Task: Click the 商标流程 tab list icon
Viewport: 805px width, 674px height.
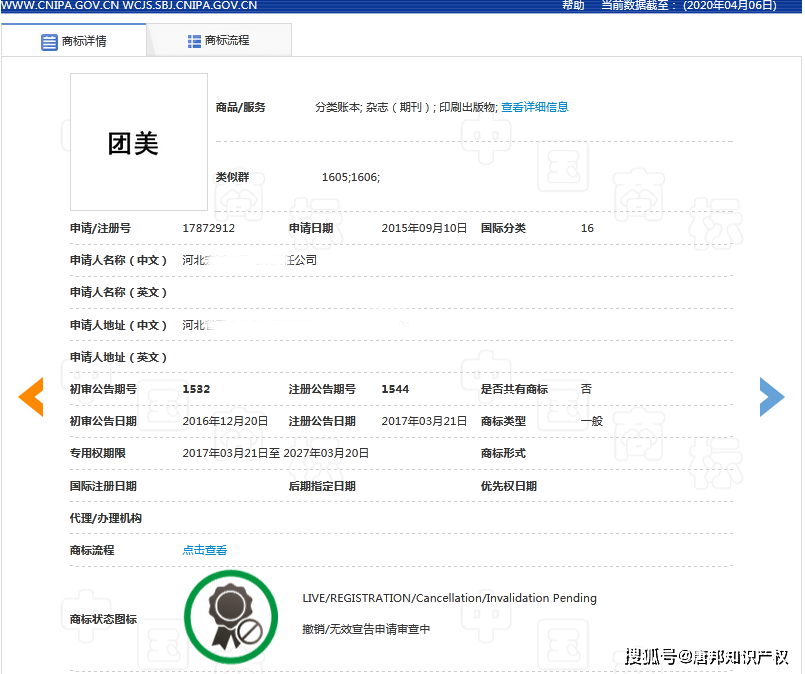Action: 194,41
